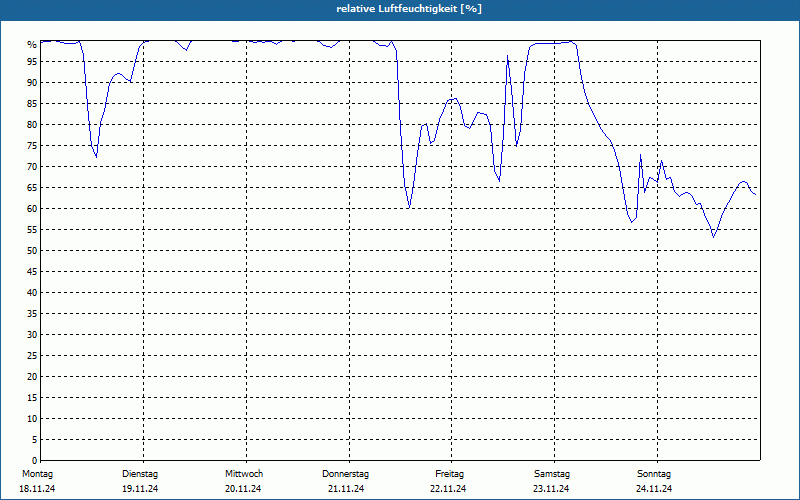Click the '20' y-axis tick label
800x500 pixels.
[x=32, y=377]
